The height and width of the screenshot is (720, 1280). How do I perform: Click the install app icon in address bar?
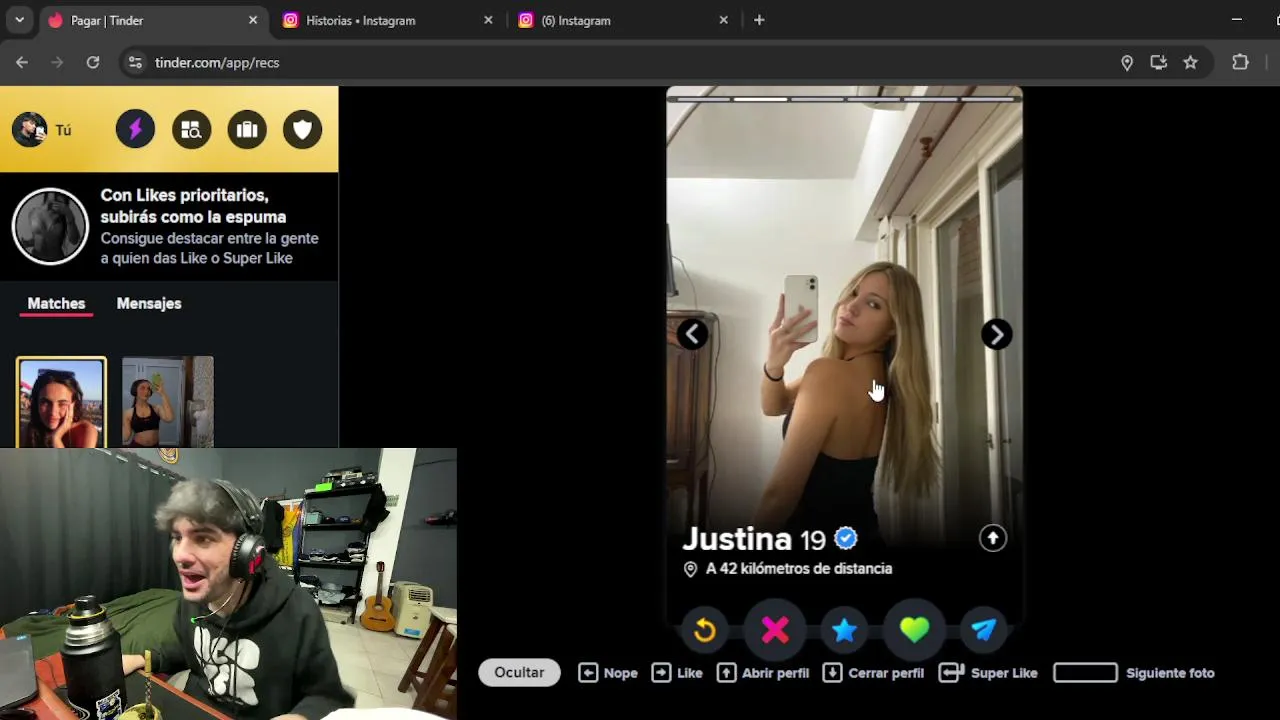tap(1158, 62)
